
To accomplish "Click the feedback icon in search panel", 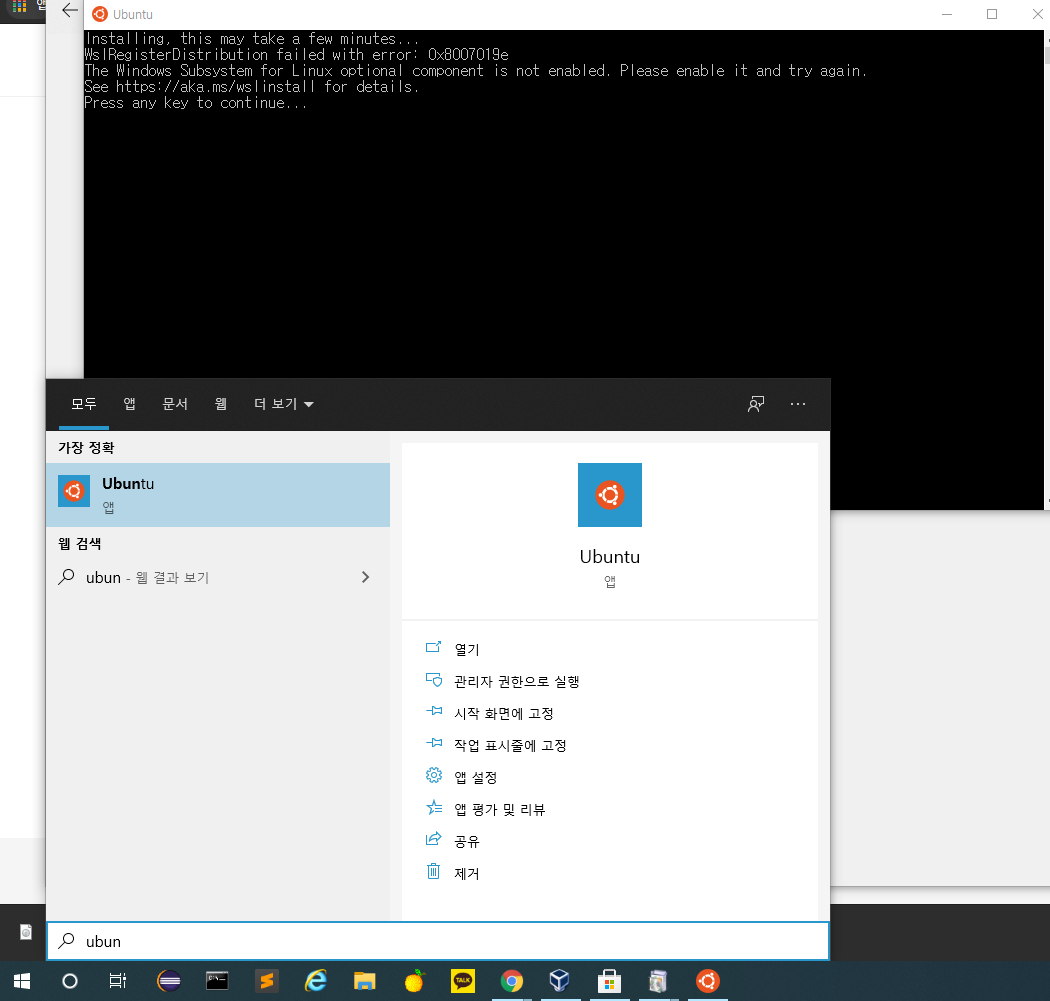I will pos(756,404).
